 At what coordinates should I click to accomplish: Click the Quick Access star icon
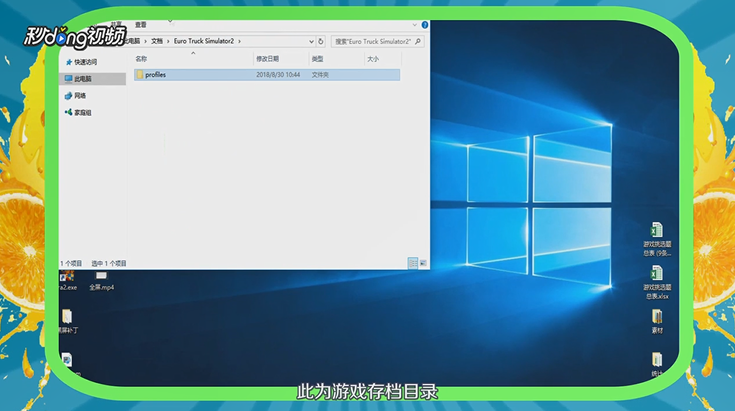[x=69, y=62]
